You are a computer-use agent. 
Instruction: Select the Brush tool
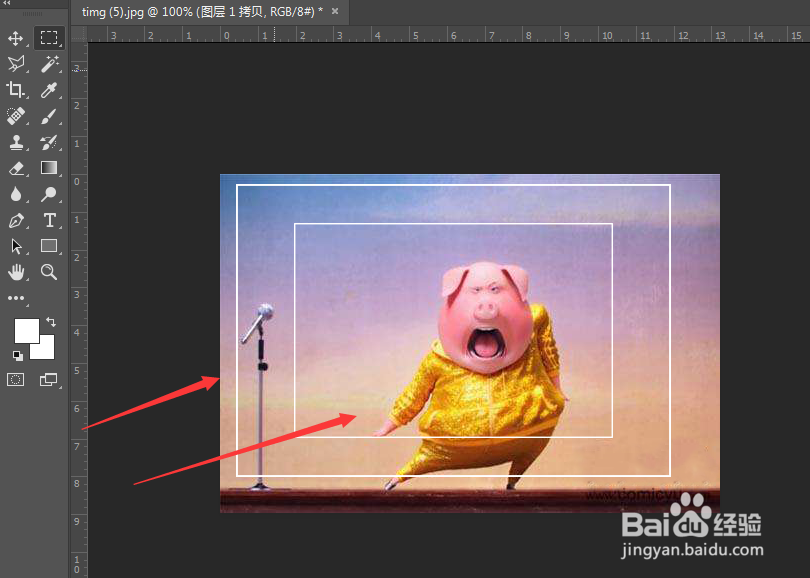click(x=49, y=116)
